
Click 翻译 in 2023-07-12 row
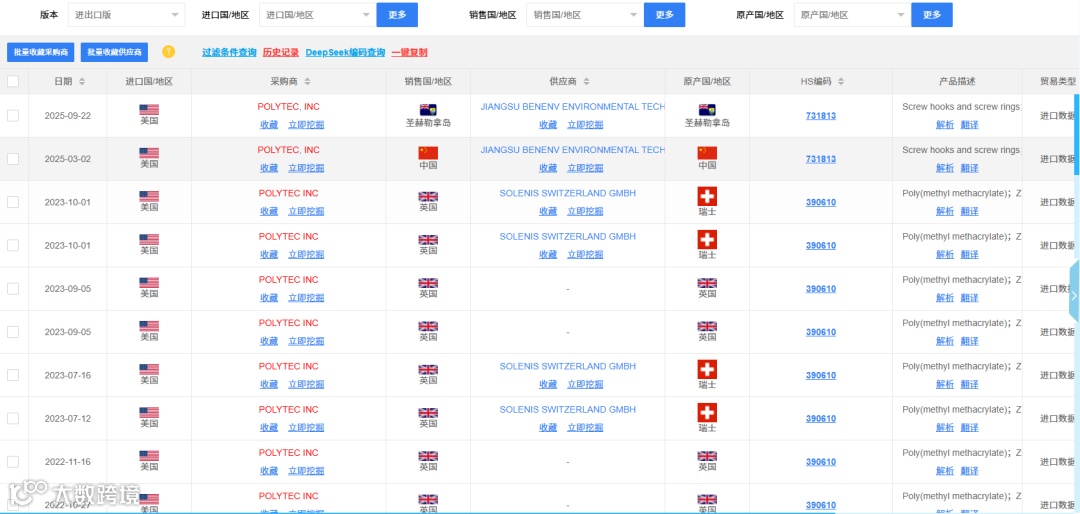(970, 428)
